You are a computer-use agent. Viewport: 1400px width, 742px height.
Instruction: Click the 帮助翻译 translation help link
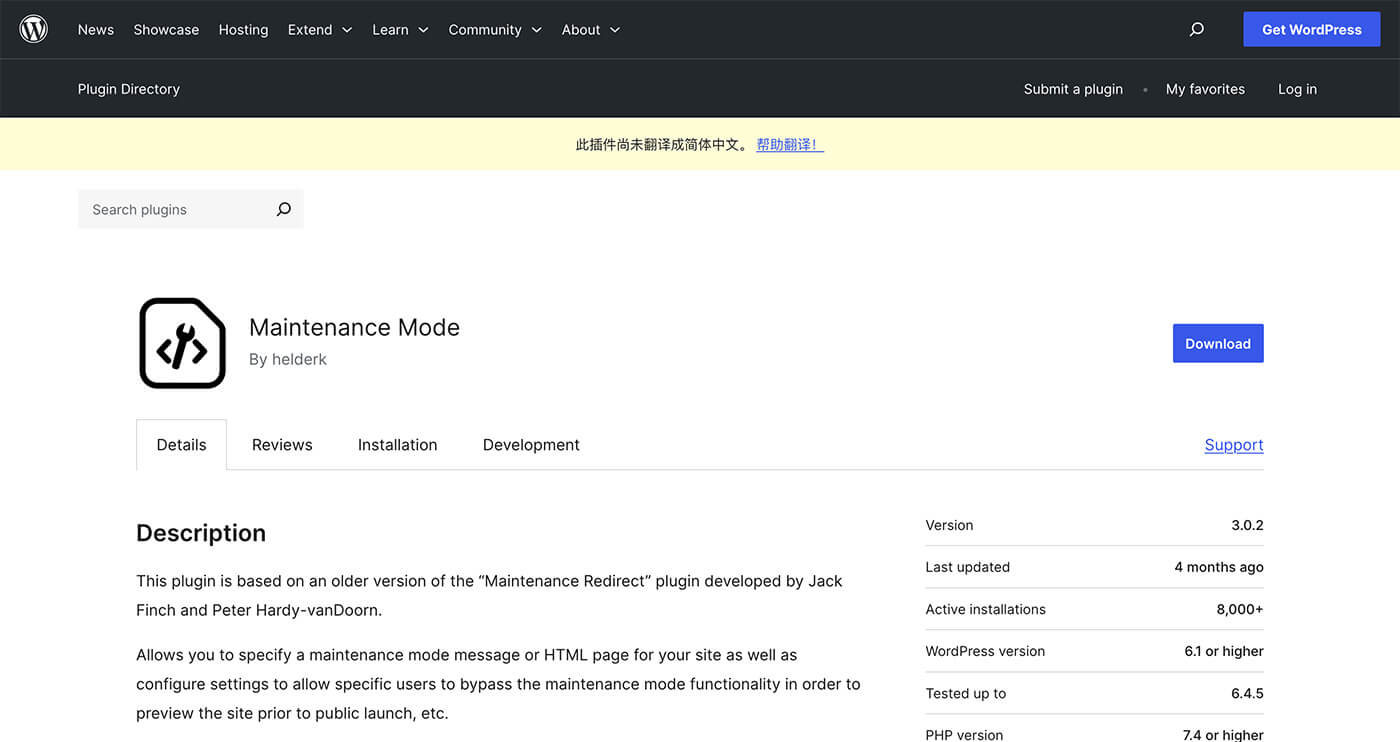pyautogui.click(x=790, y=145)
